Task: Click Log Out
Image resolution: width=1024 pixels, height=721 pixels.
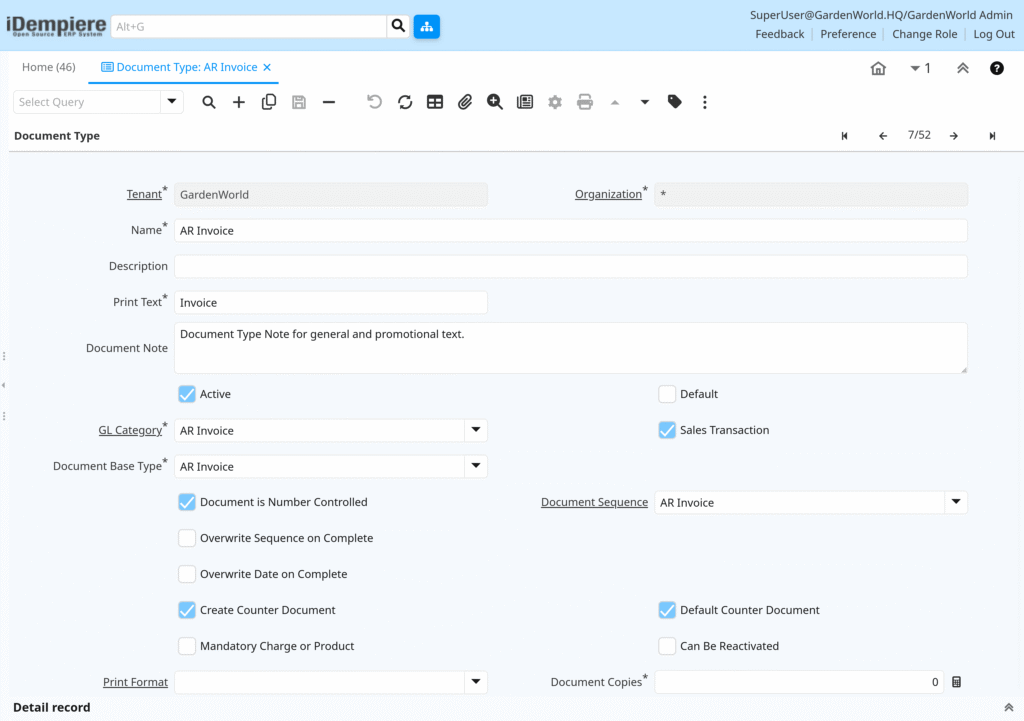Action: [994, 34]
